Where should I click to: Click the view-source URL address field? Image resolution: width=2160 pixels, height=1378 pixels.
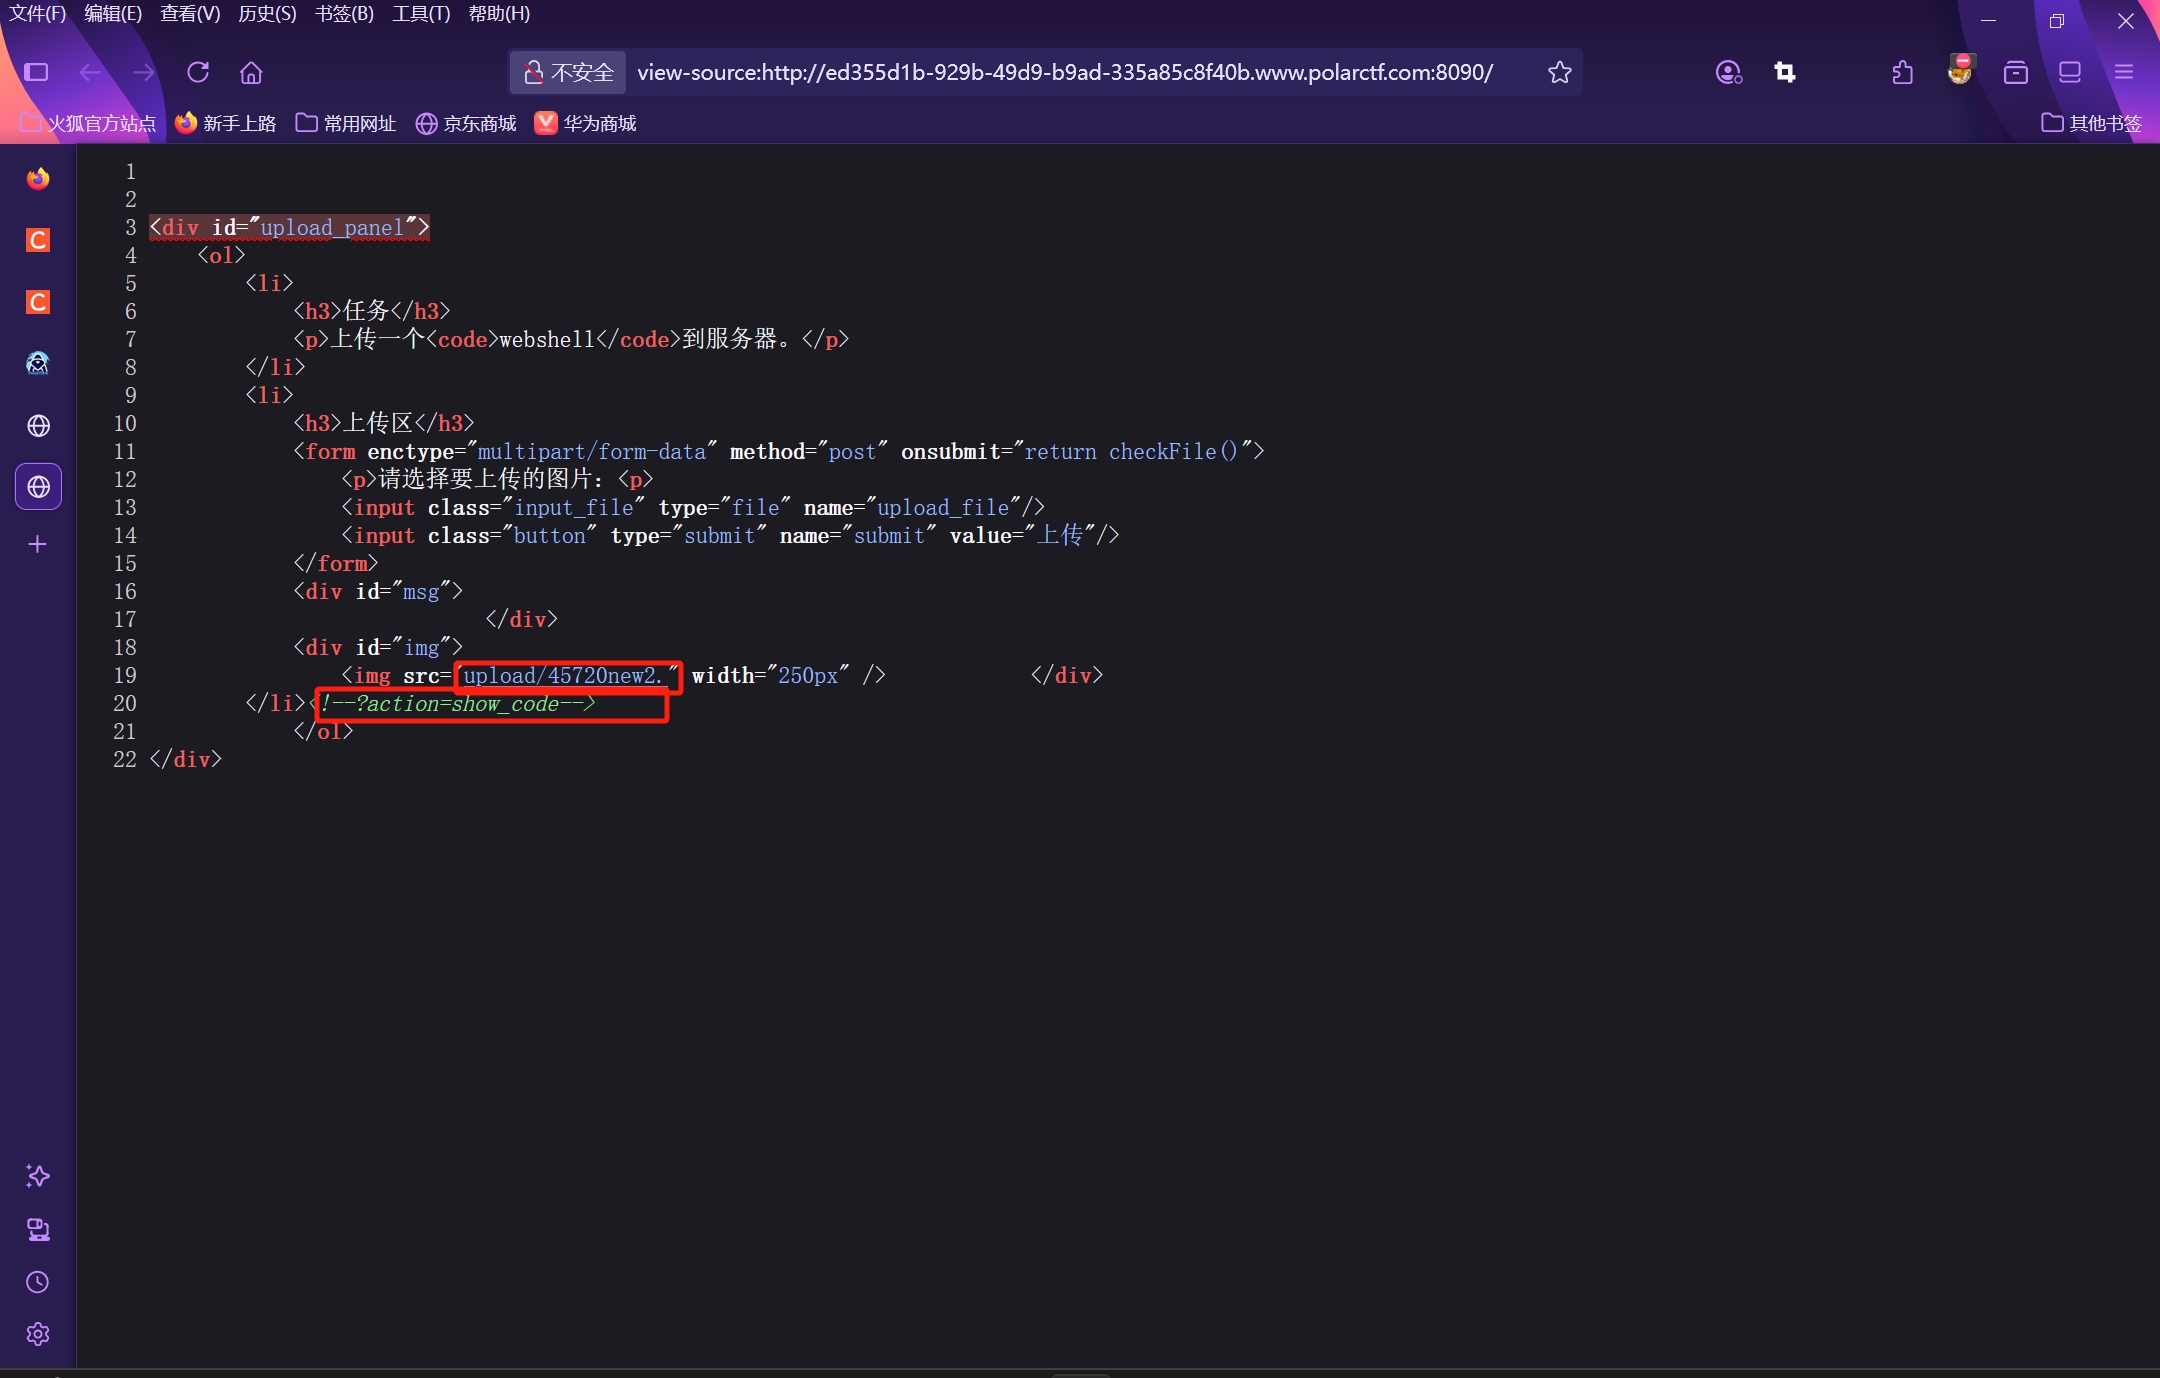(x=1065, y=72)
